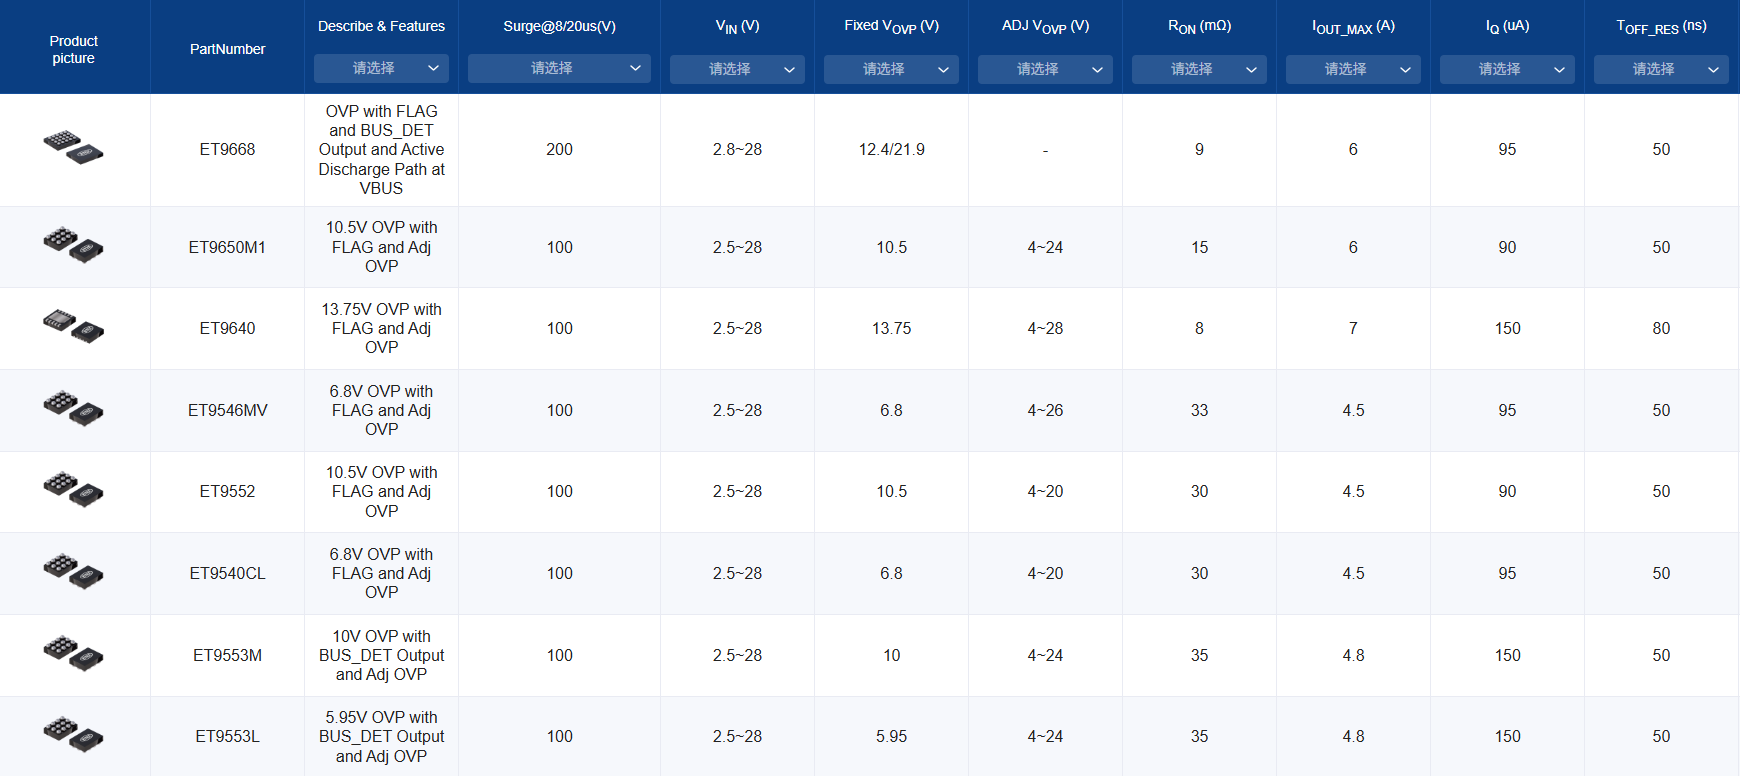Expand the Fixed VOVP (V) dropdown
The image size is (1740, 776).
(x=891, y=69)
